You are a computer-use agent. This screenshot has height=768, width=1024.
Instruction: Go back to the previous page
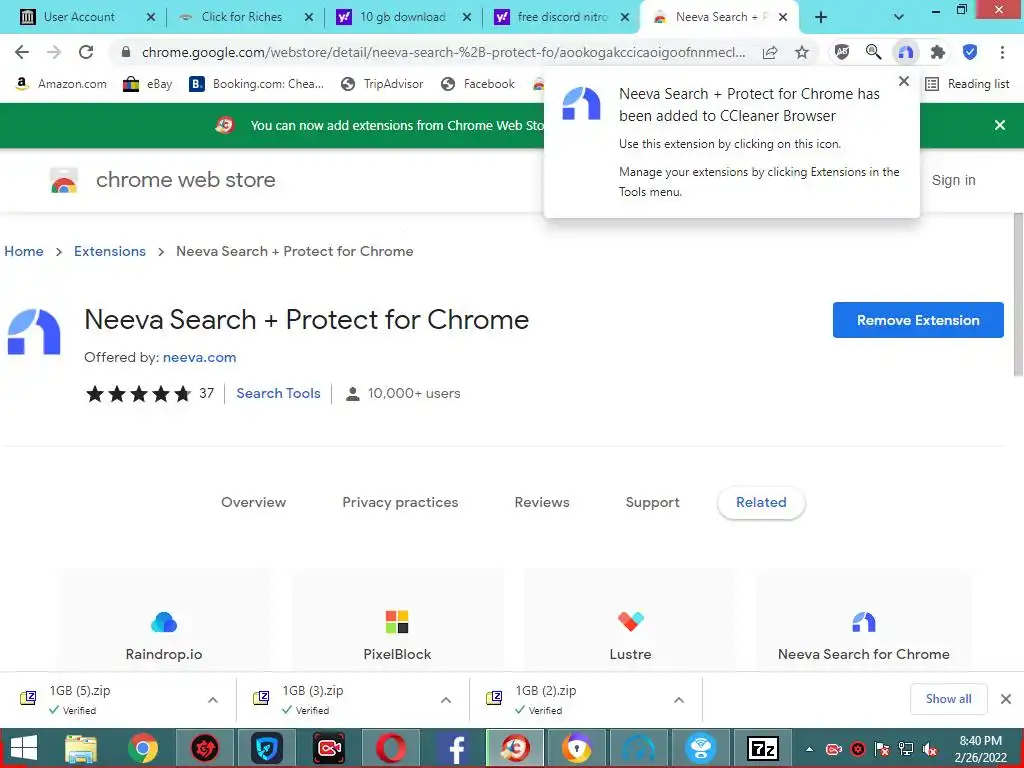tap(22, 52)
